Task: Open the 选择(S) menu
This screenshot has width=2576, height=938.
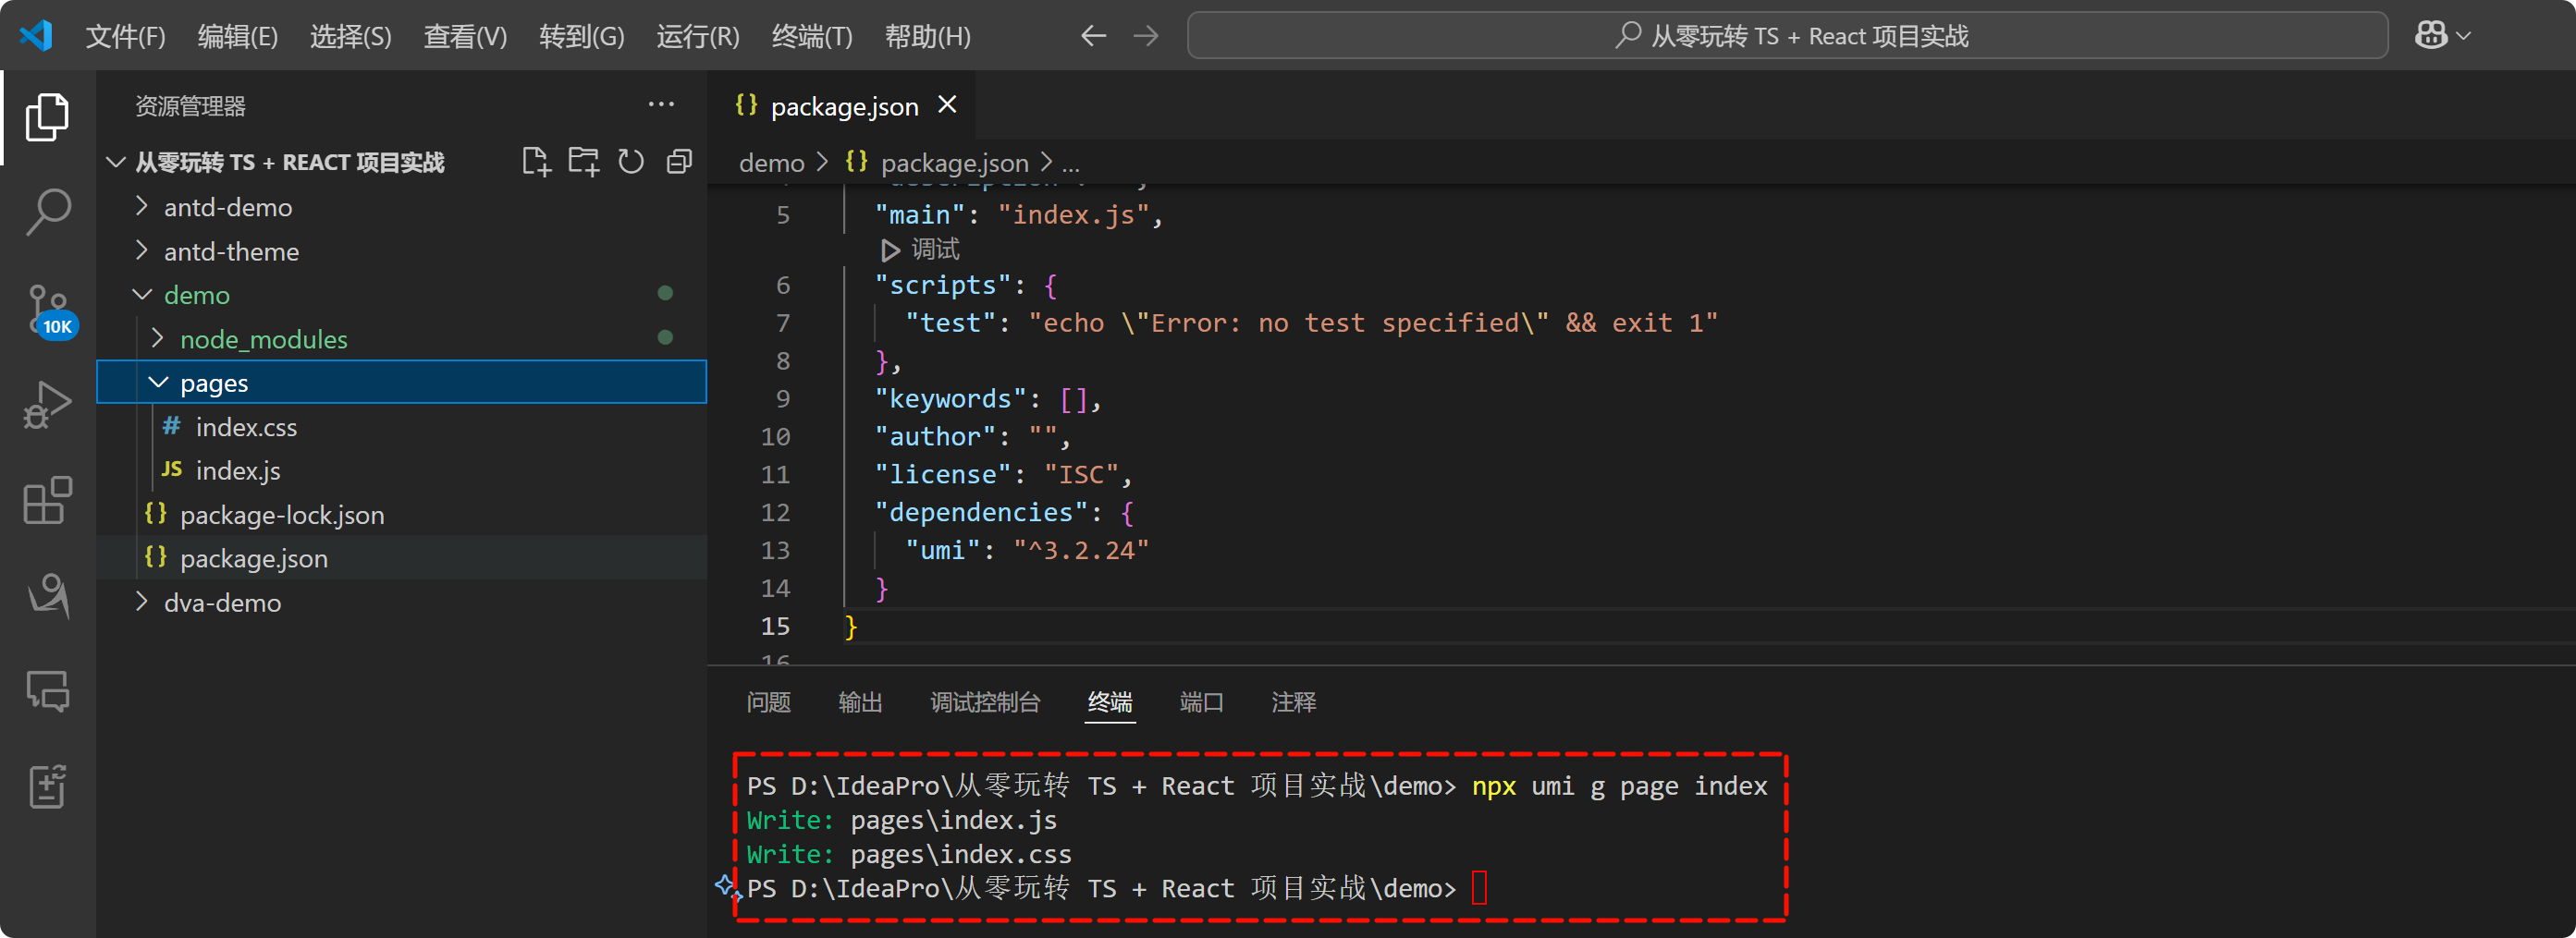Action: click(350, 36)
